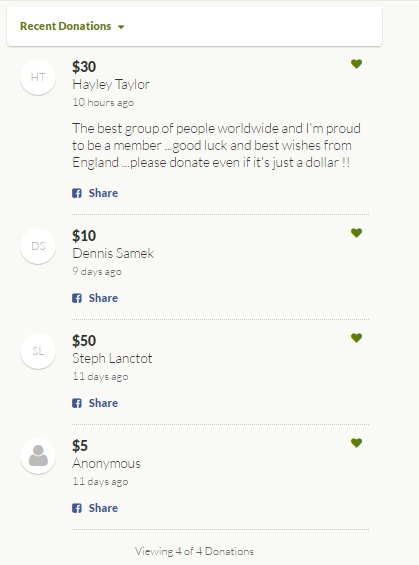Image resolution: width=419 pixels, height=565 pixels.
Task: Click the Facebook icon under Steph Lanctot's donation
Action: [77, 403]
